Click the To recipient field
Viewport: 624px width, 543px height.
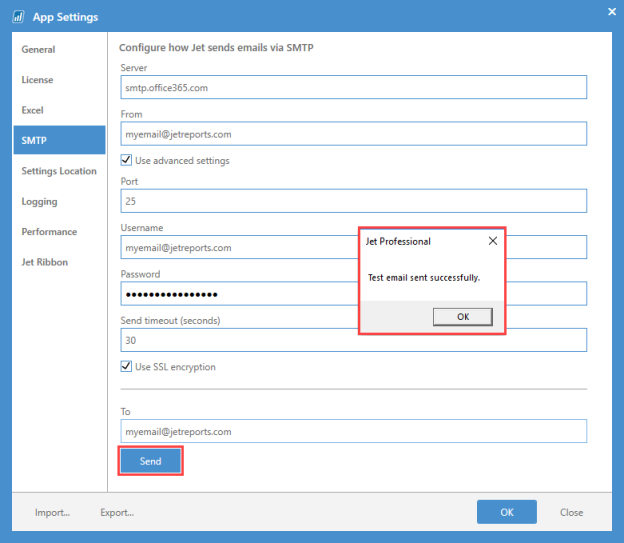pyautogui.click(x=353, y=431)
